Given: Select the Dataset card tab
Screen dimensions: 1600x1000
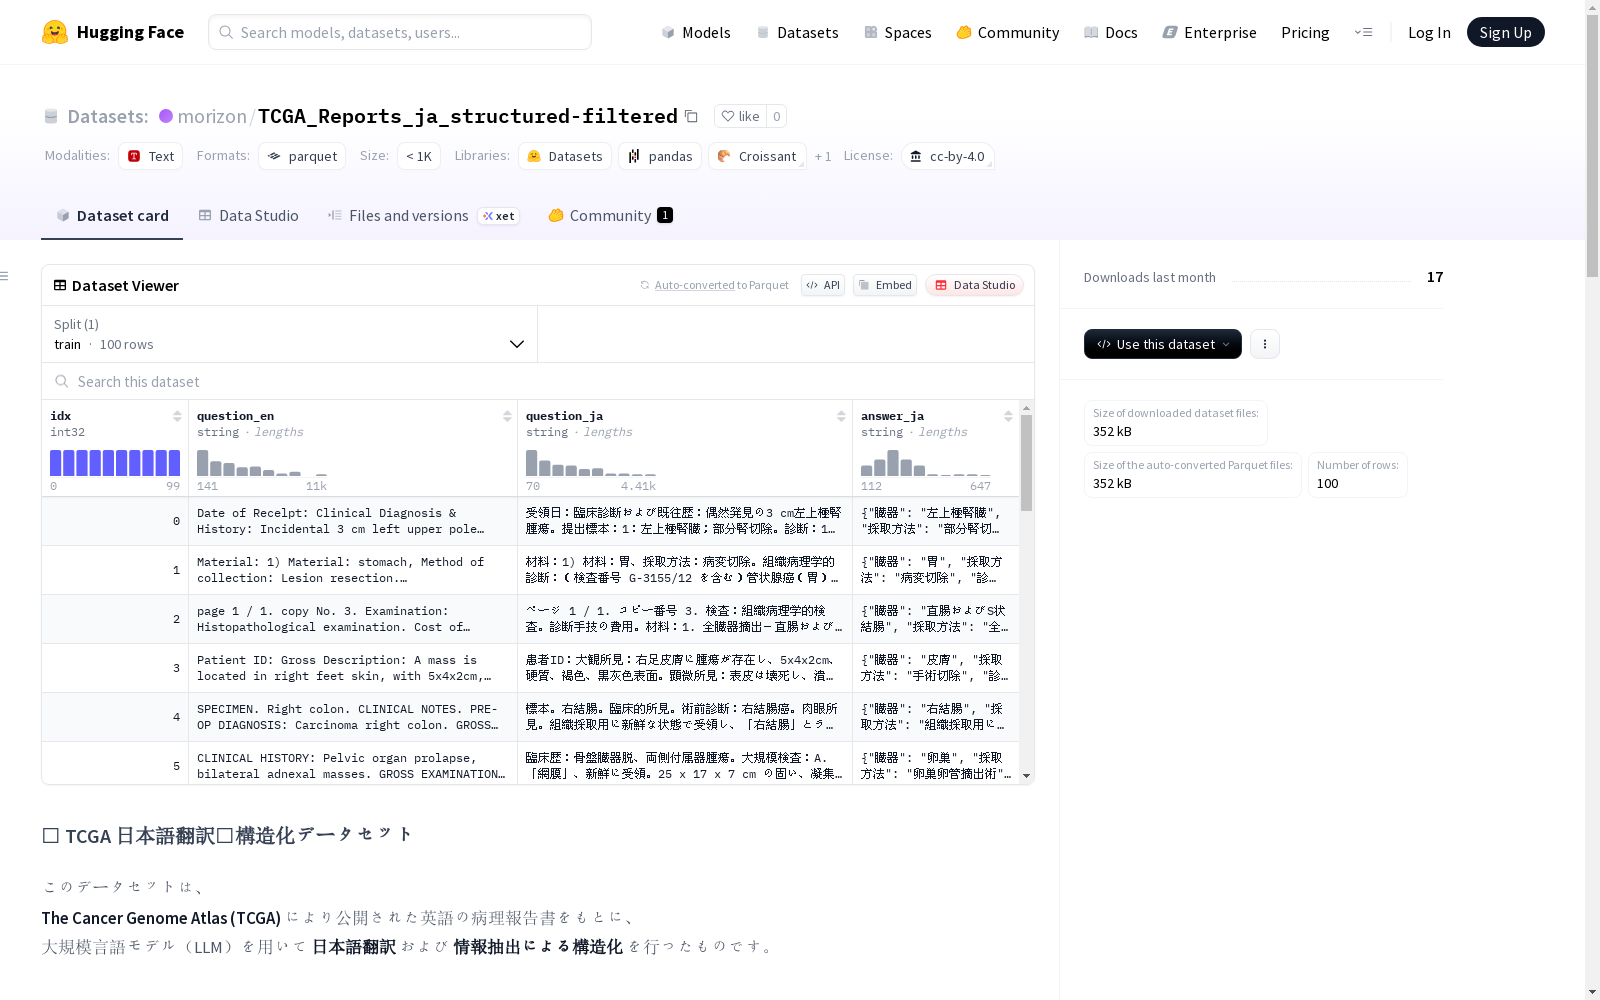Looking at the screenshot, I should click(112, 216).
